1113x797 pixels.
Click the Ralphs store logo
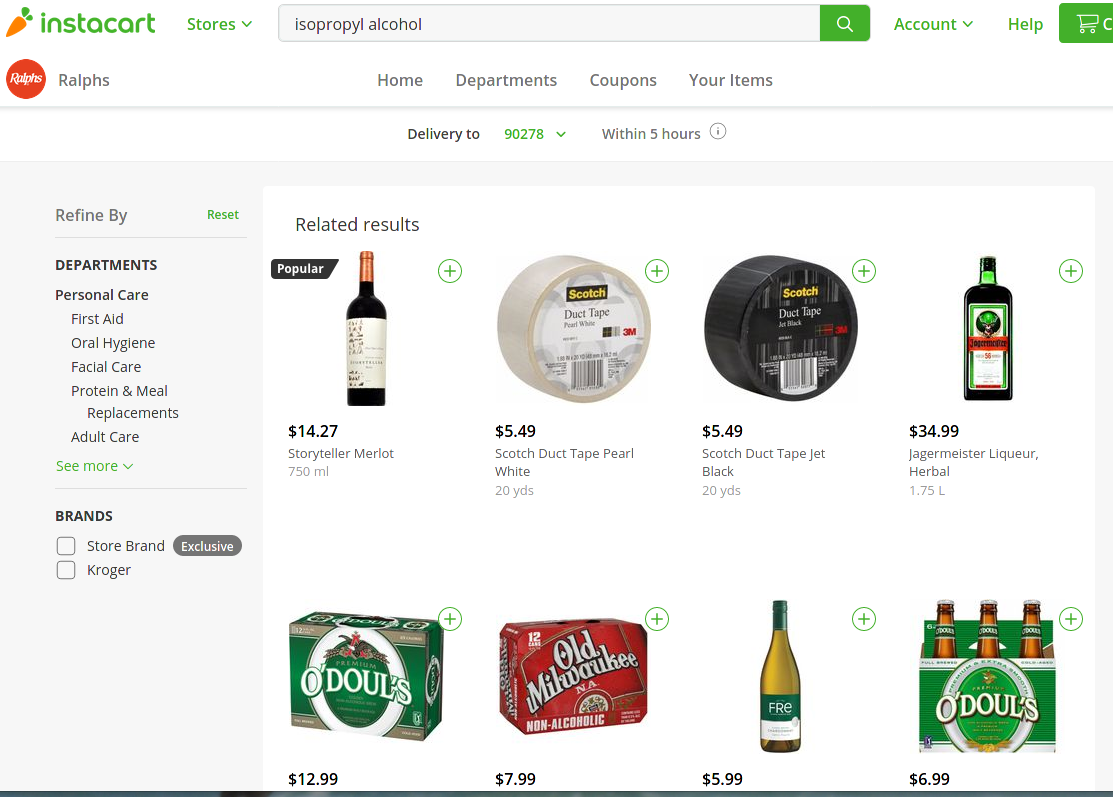pos(25,79)
